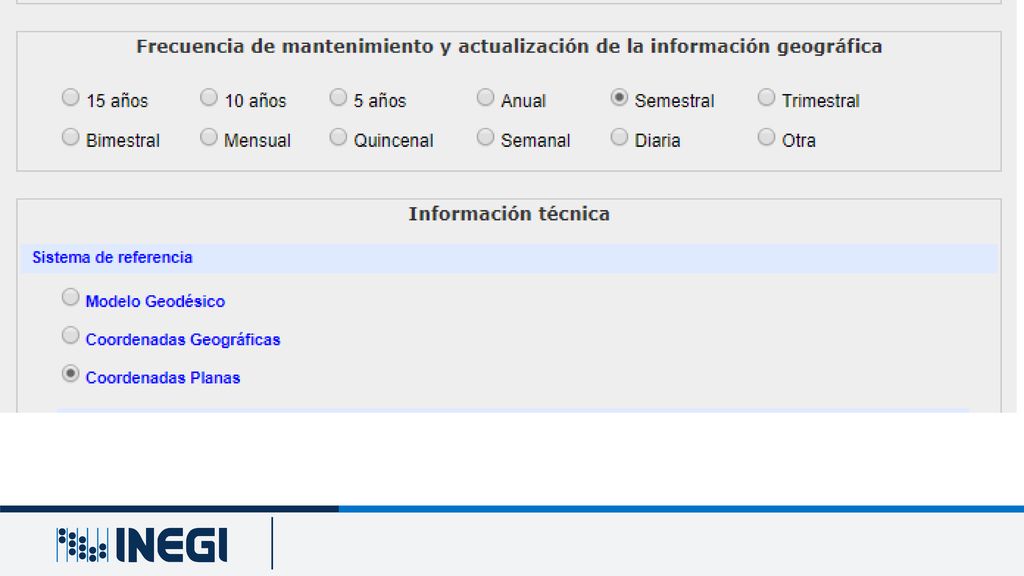The width and height of the screenshot is (1024, 576).
Task: Select Modelo Geodésico reference system
Action: (71, 297)
